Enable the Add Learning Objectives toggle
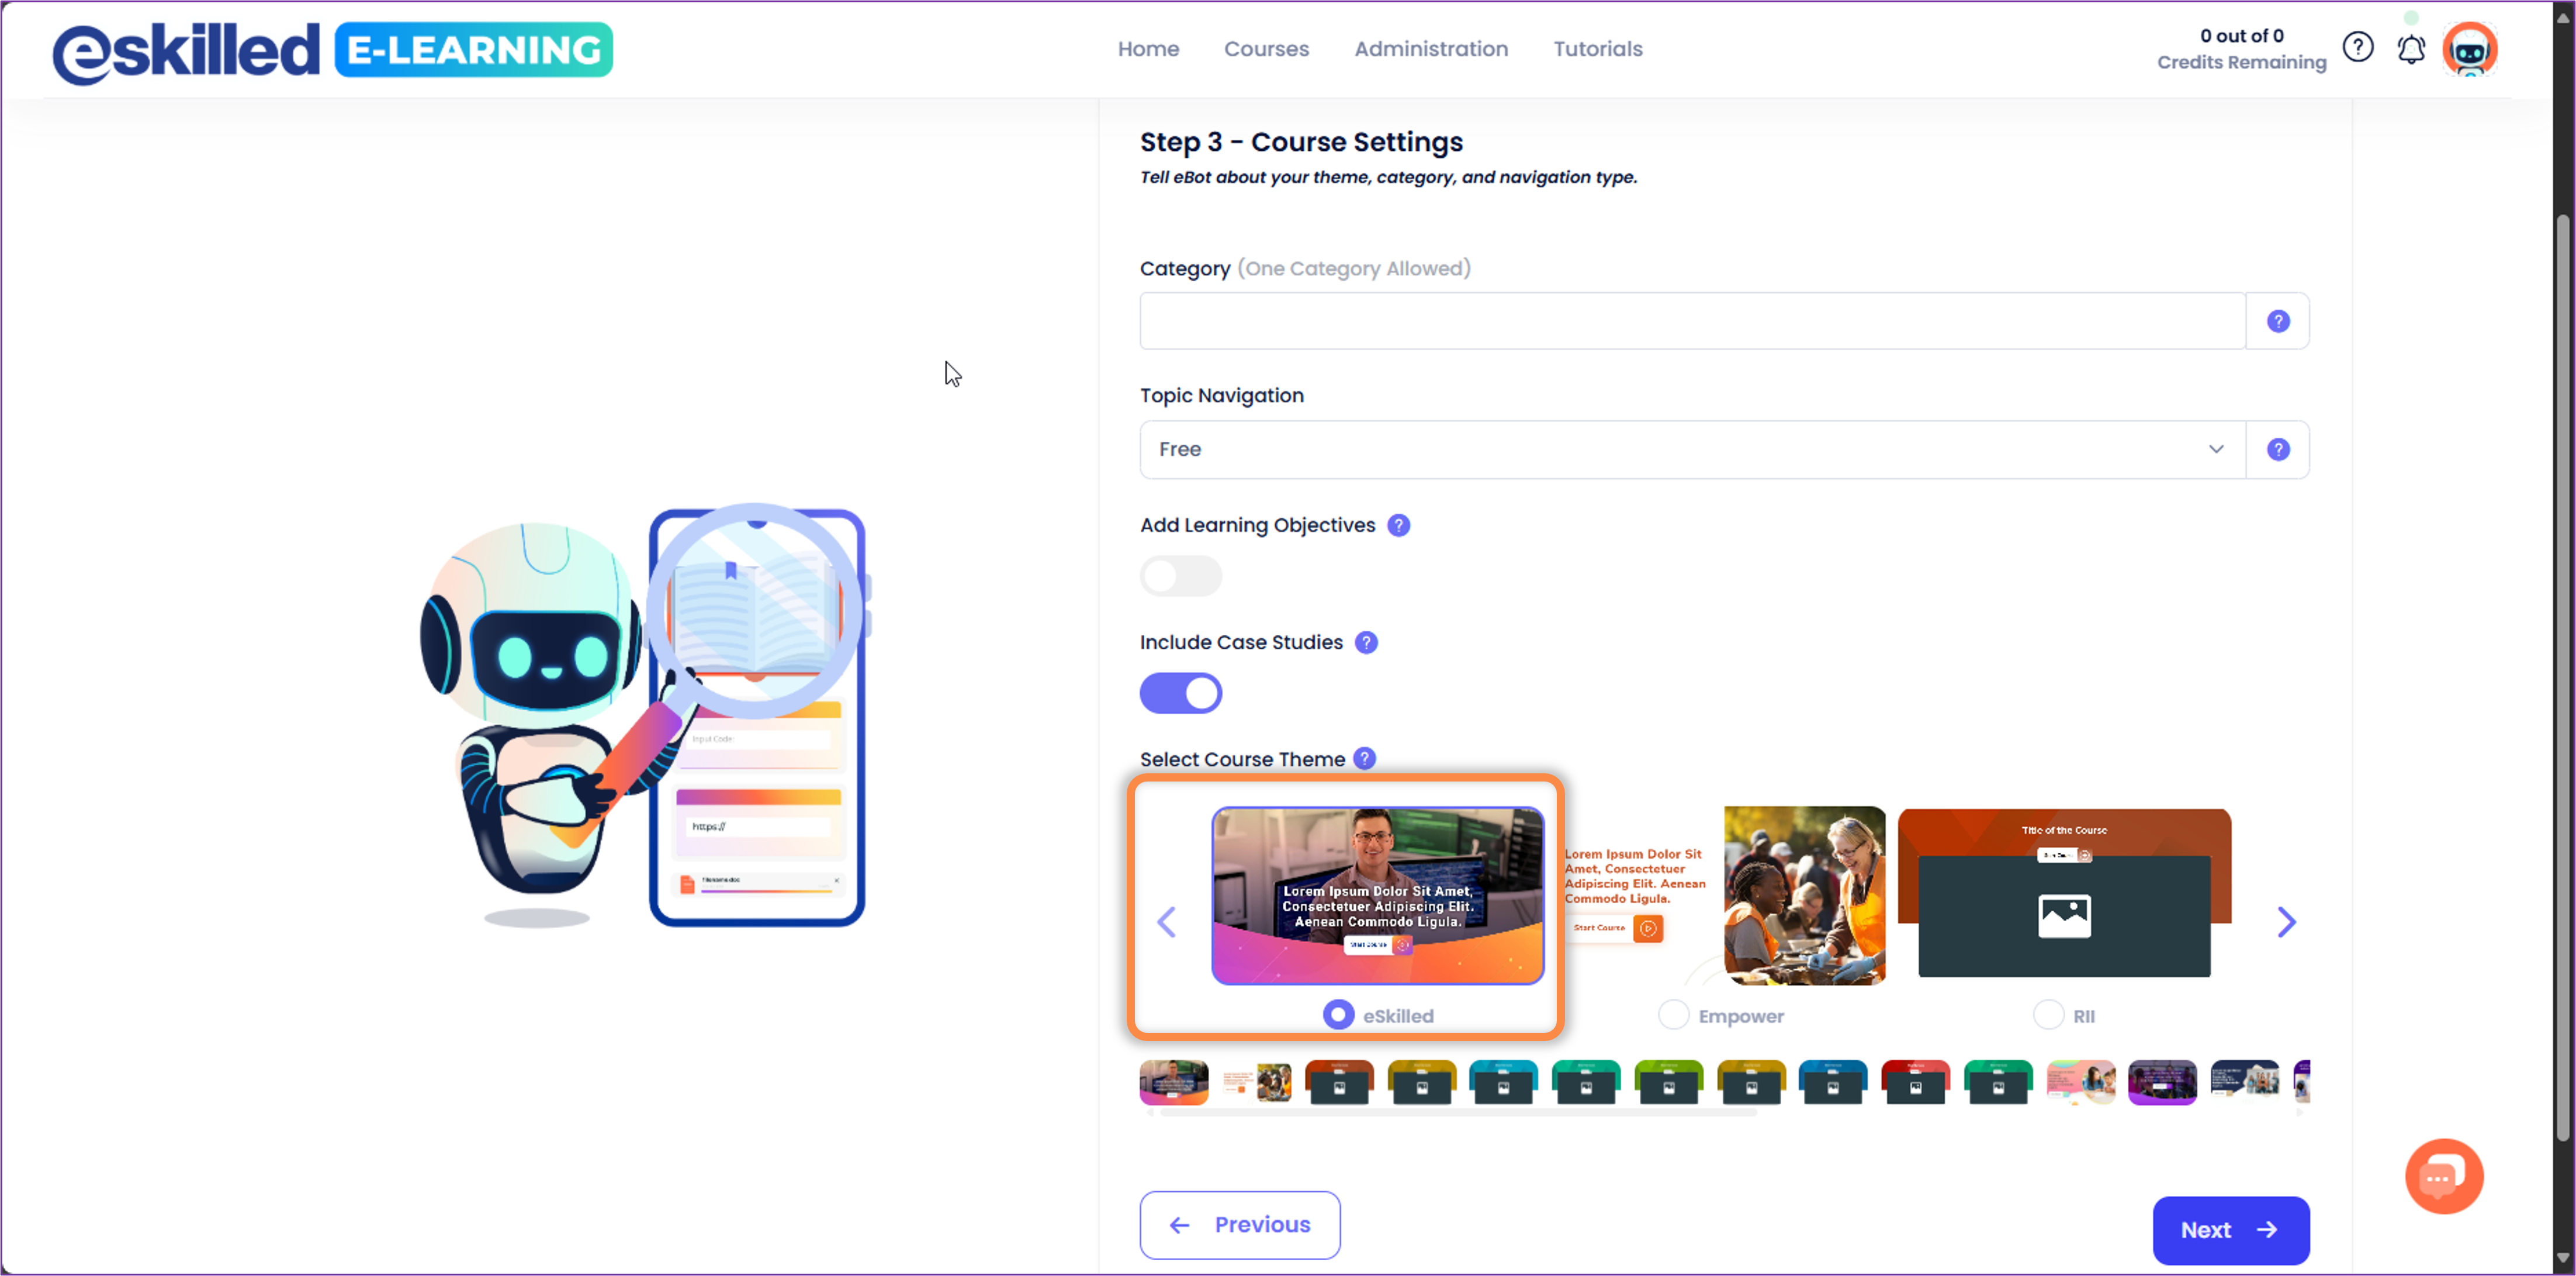This screenshot has width=2576, height=1276. 1180,576
